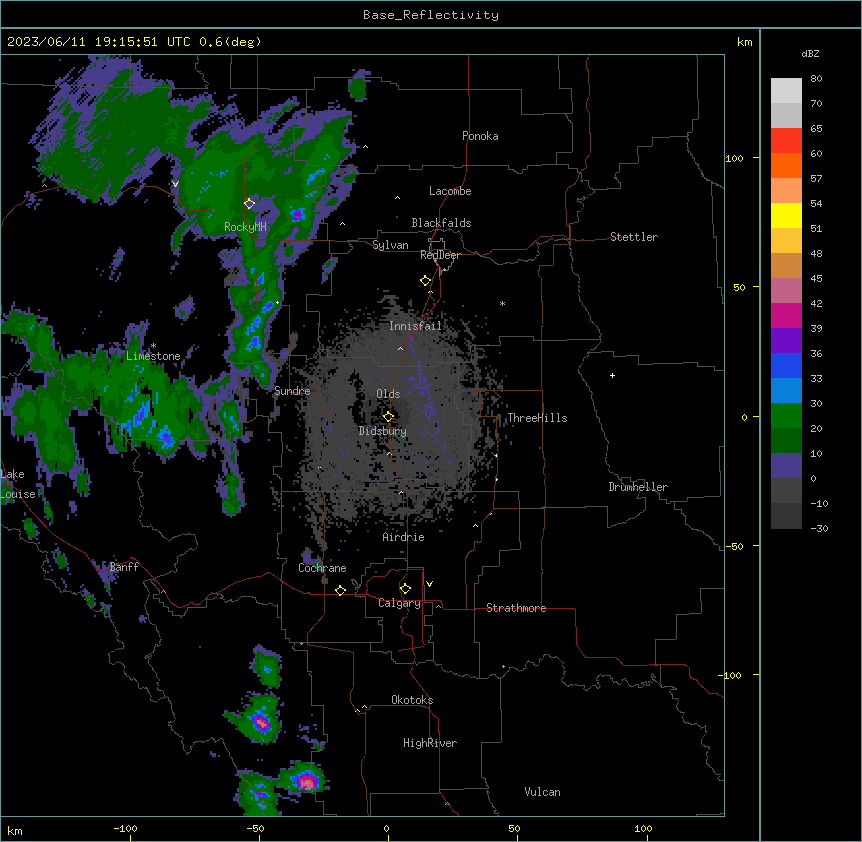Viewport: 862px width, 842px height.
Task: Click the km unit label at bottom left
Action: pos(15,830)
